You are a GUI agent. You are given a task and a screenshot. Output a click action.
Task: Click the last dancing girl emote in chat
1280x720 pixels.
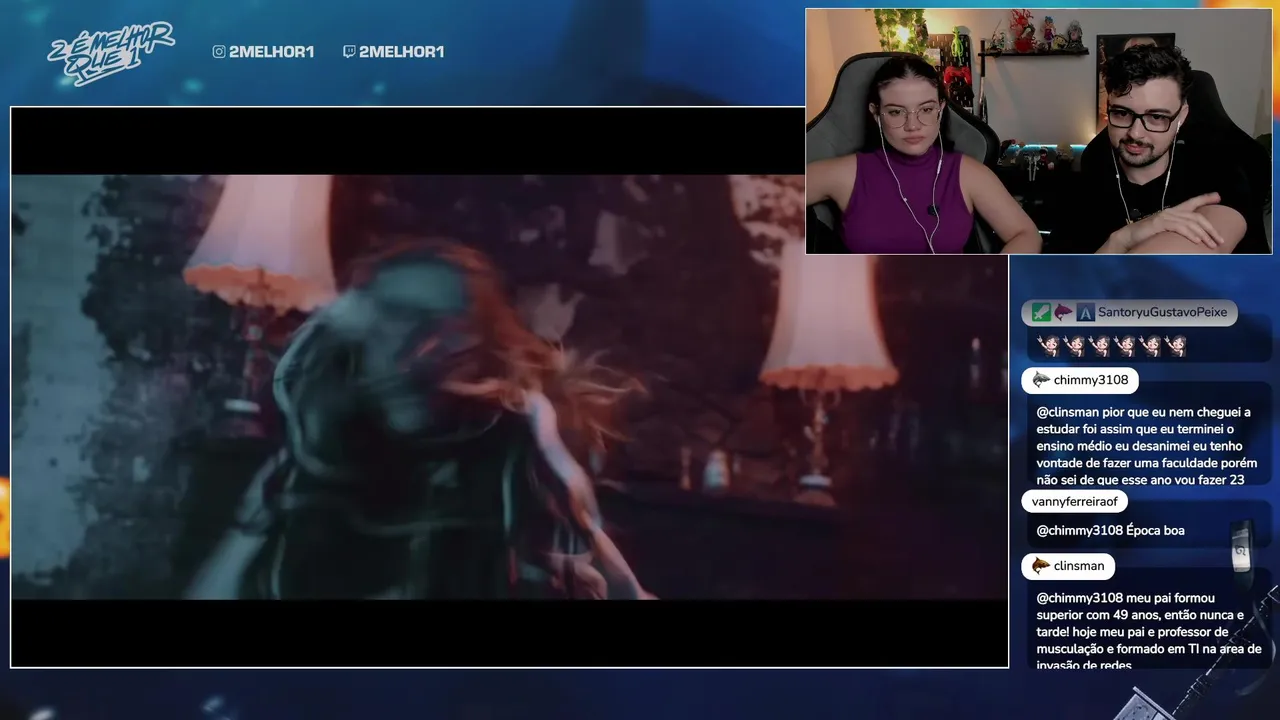[1177, 346]
